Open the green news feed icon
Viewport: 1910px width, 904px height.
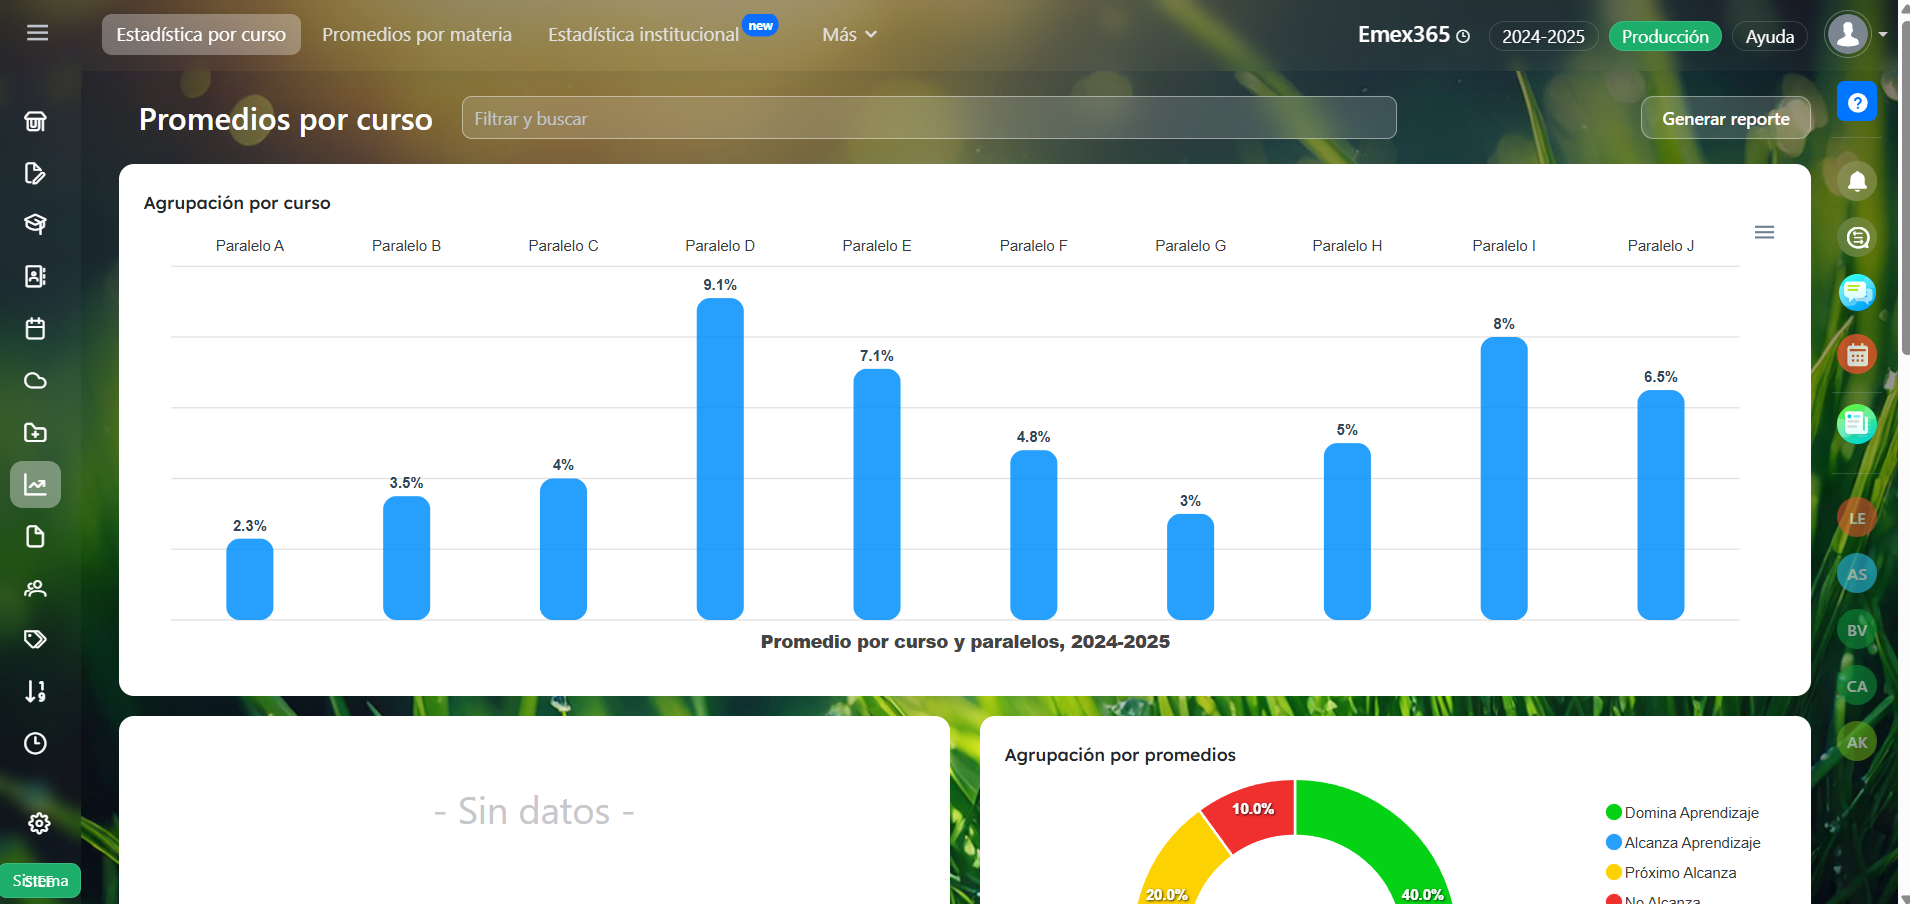[x=1857, y=423]
